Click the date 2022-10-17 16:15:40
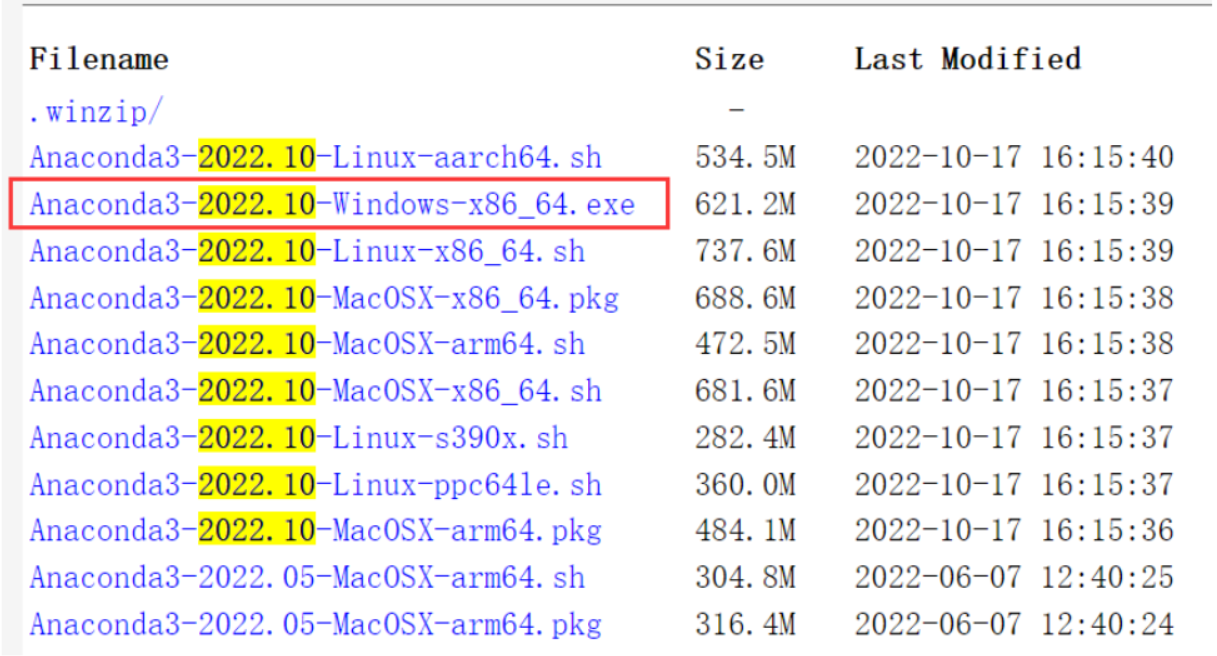 click(1014, 158)
